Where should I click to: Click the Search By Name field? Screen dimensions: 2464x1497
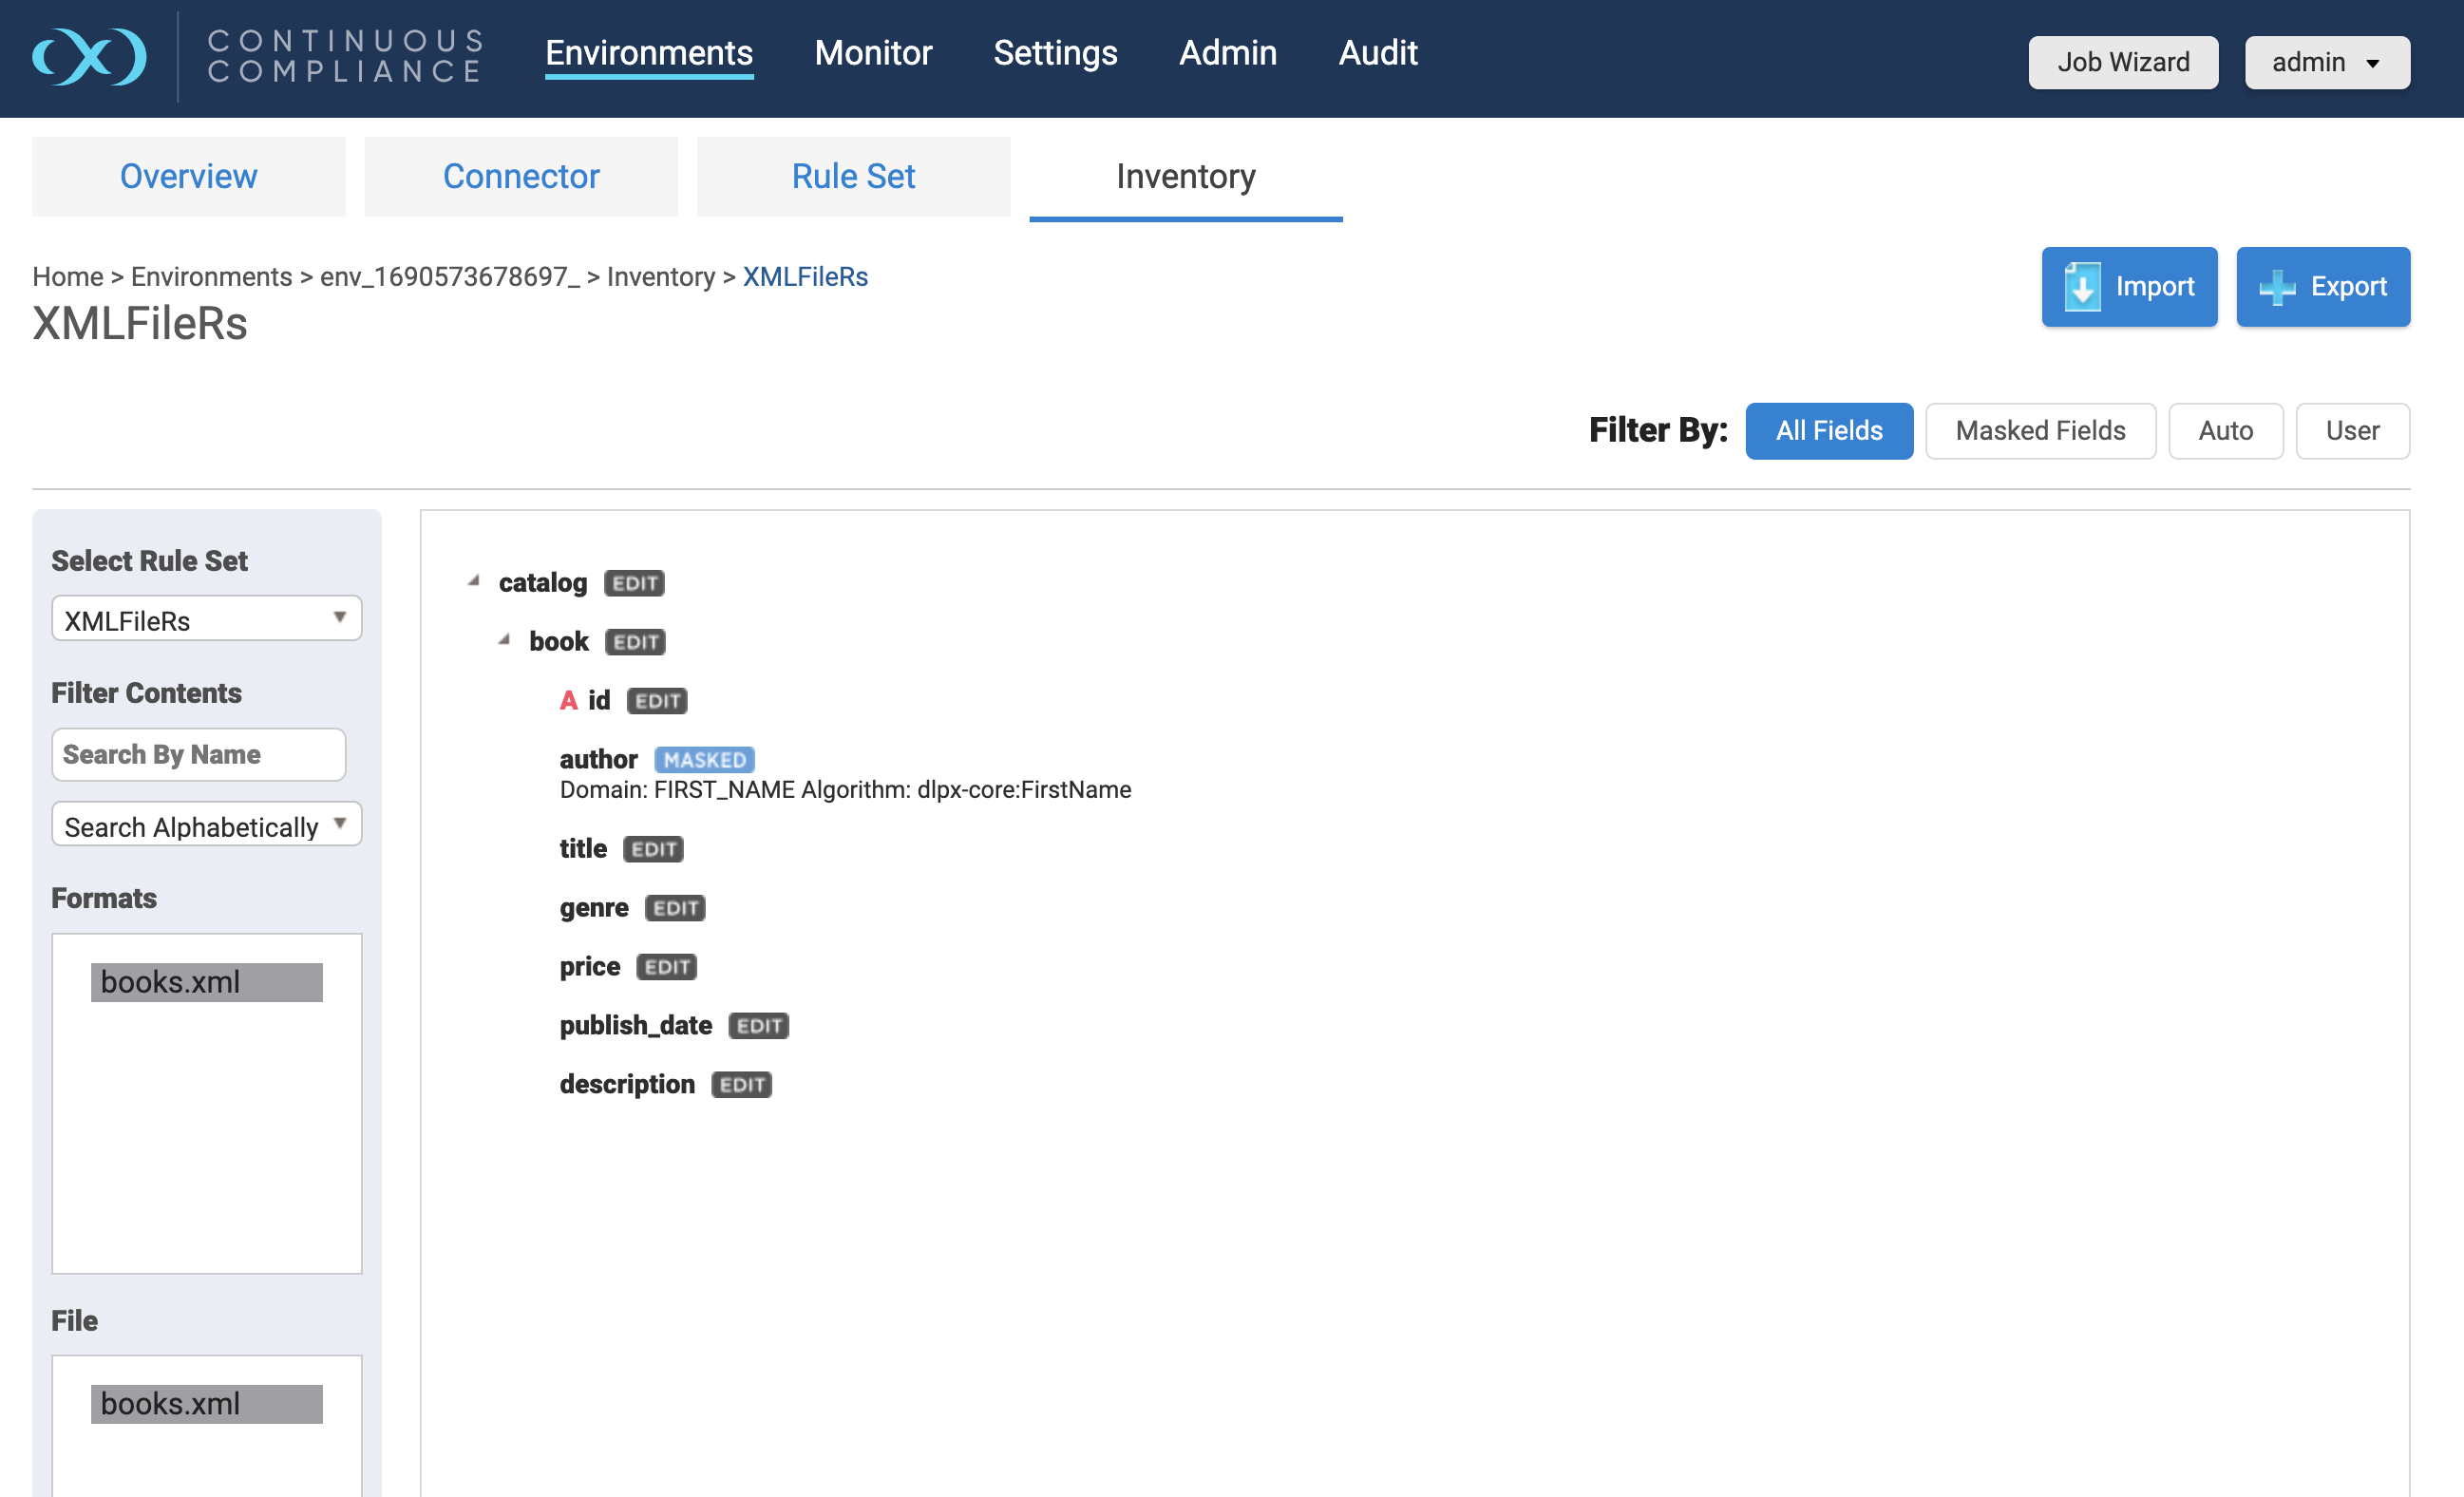click(x=198, y=755)
